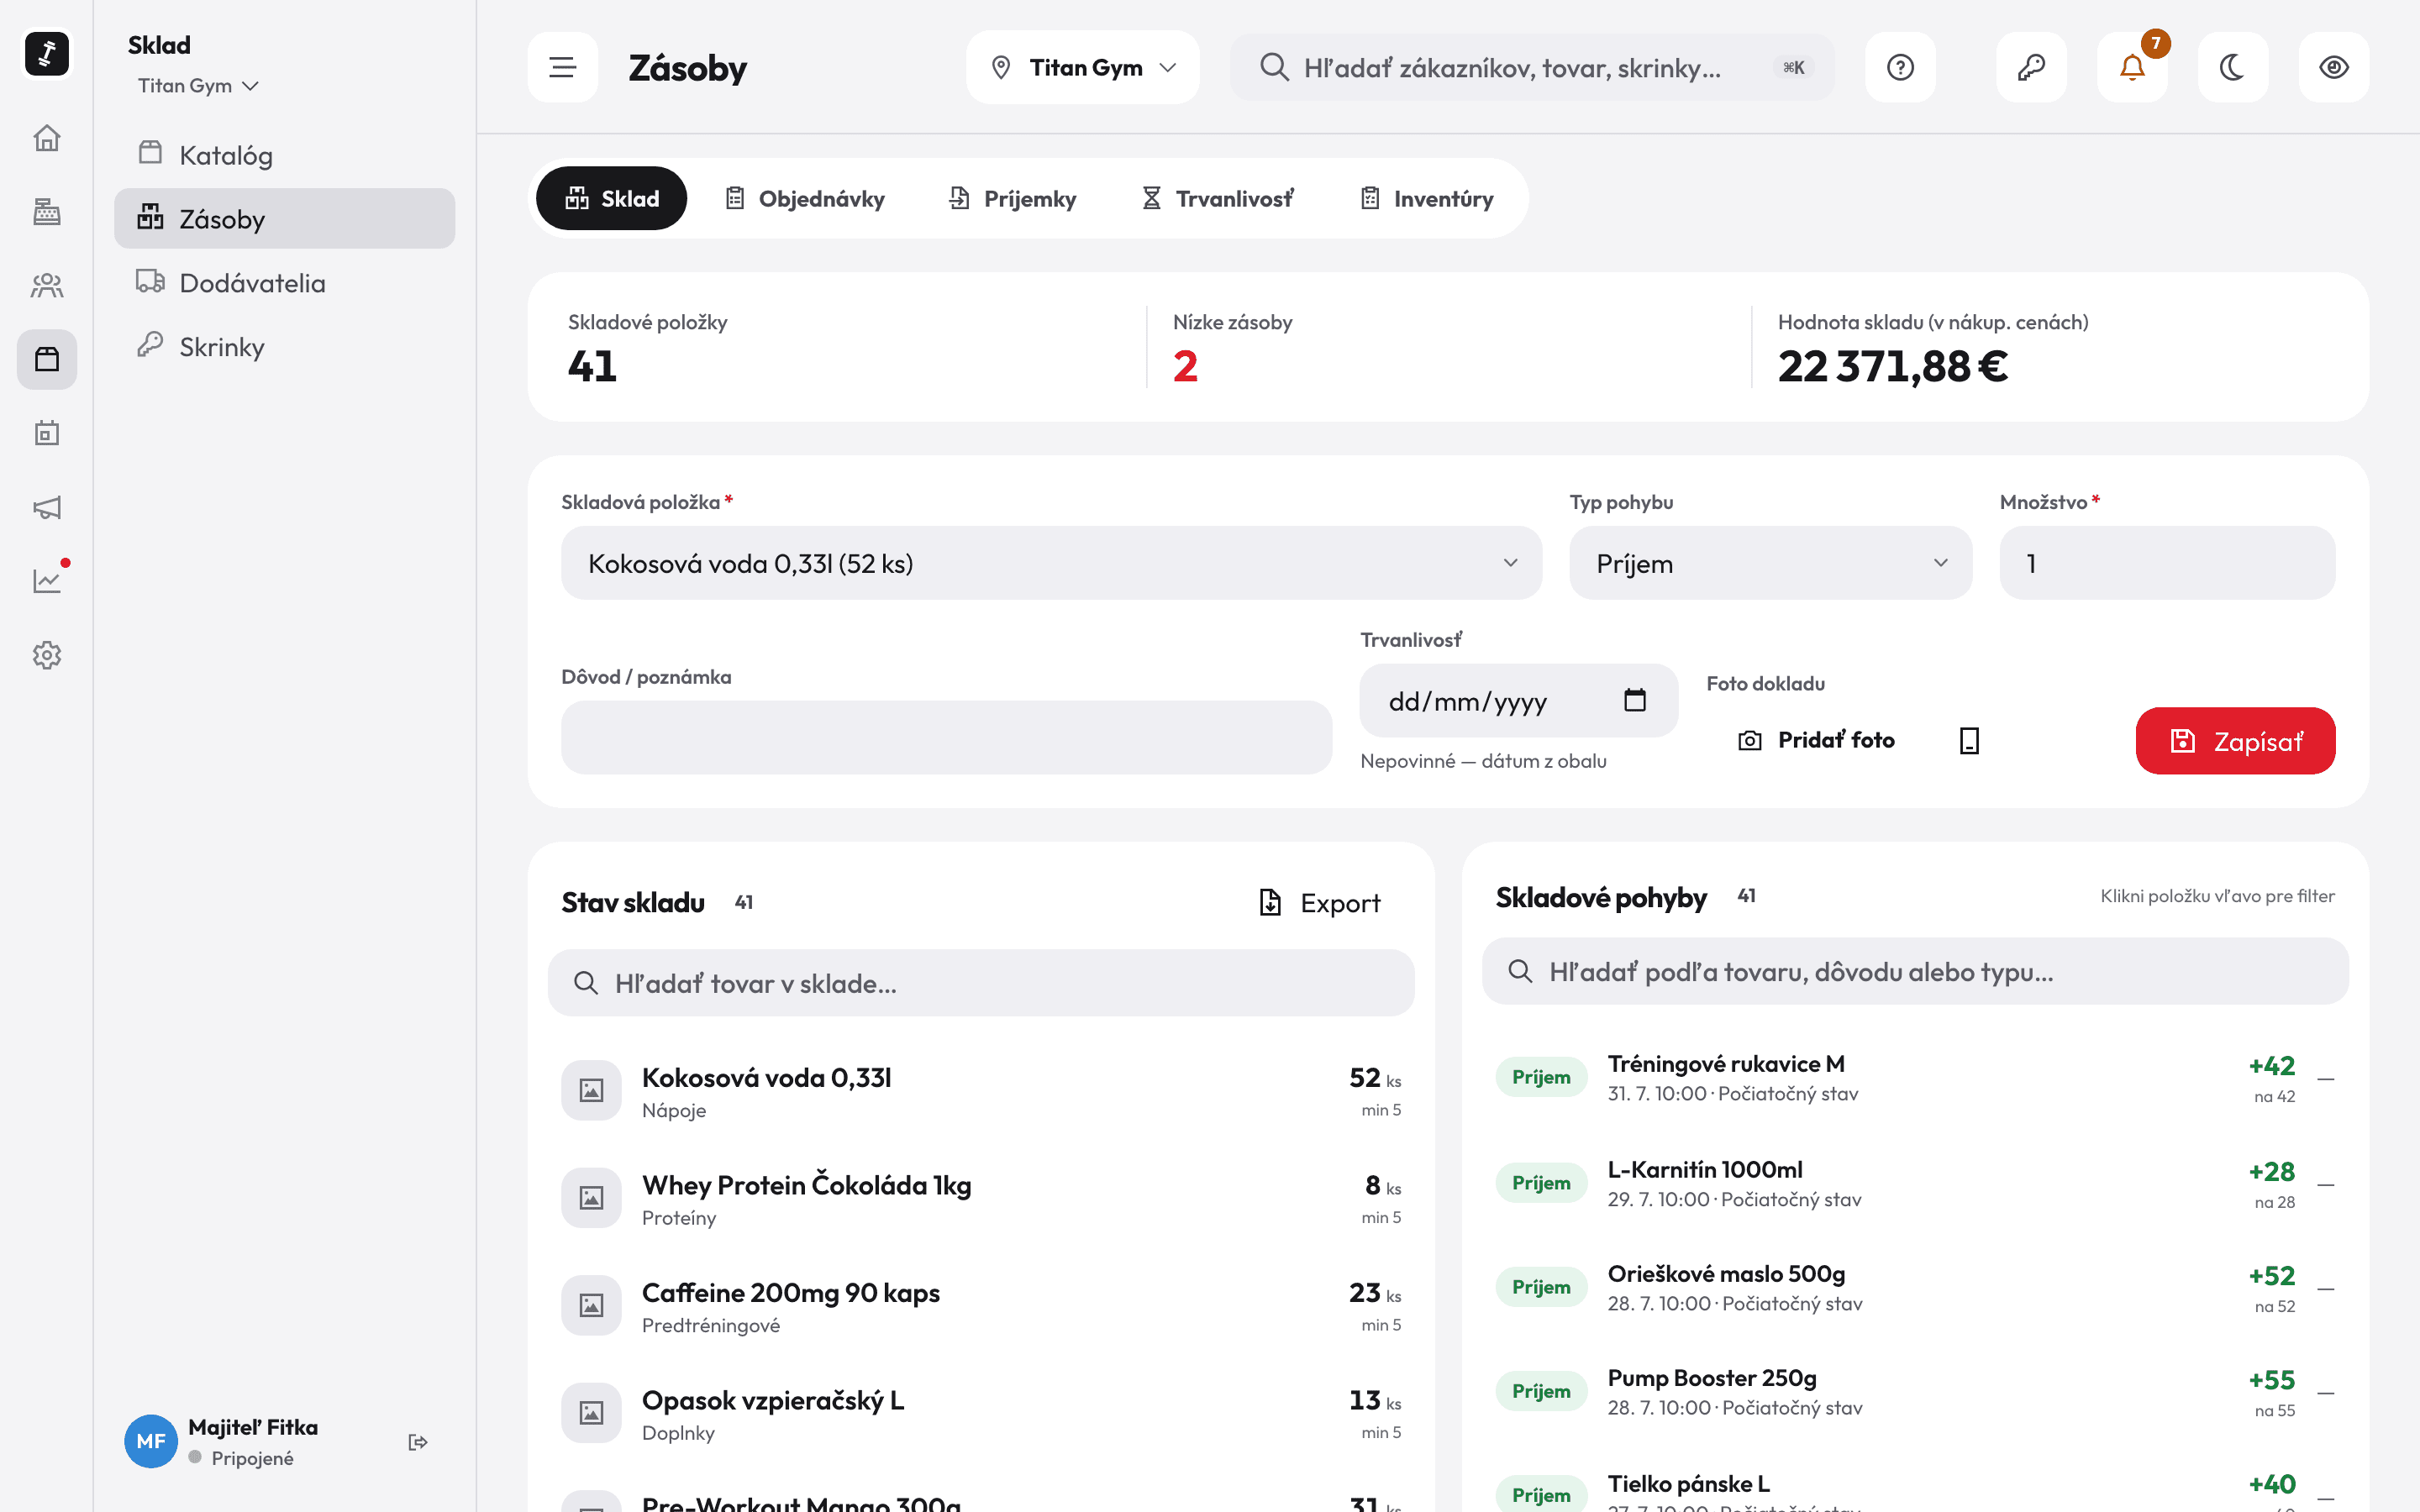
Task: Click the Dôvod / poznámka input field
Action: 946,737
